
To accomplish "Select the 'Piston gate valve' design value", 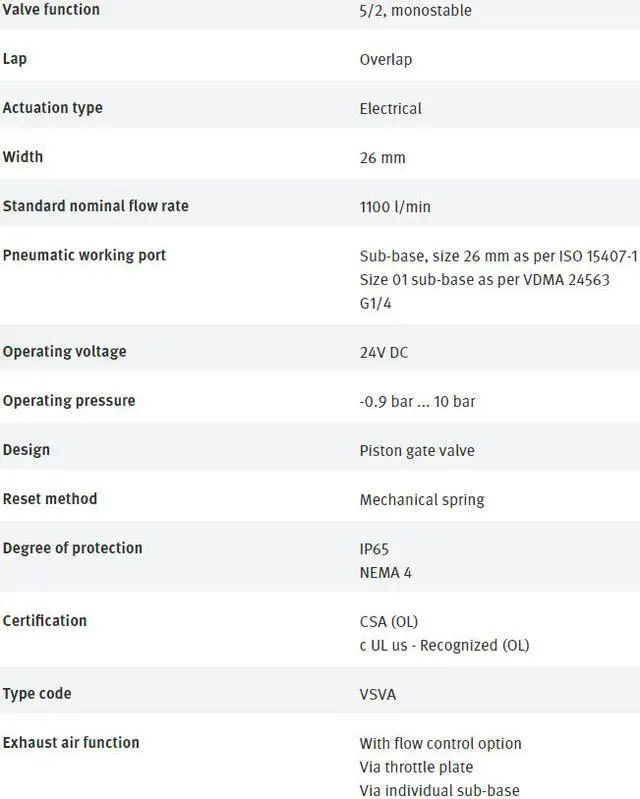I will tap(417, 450).
